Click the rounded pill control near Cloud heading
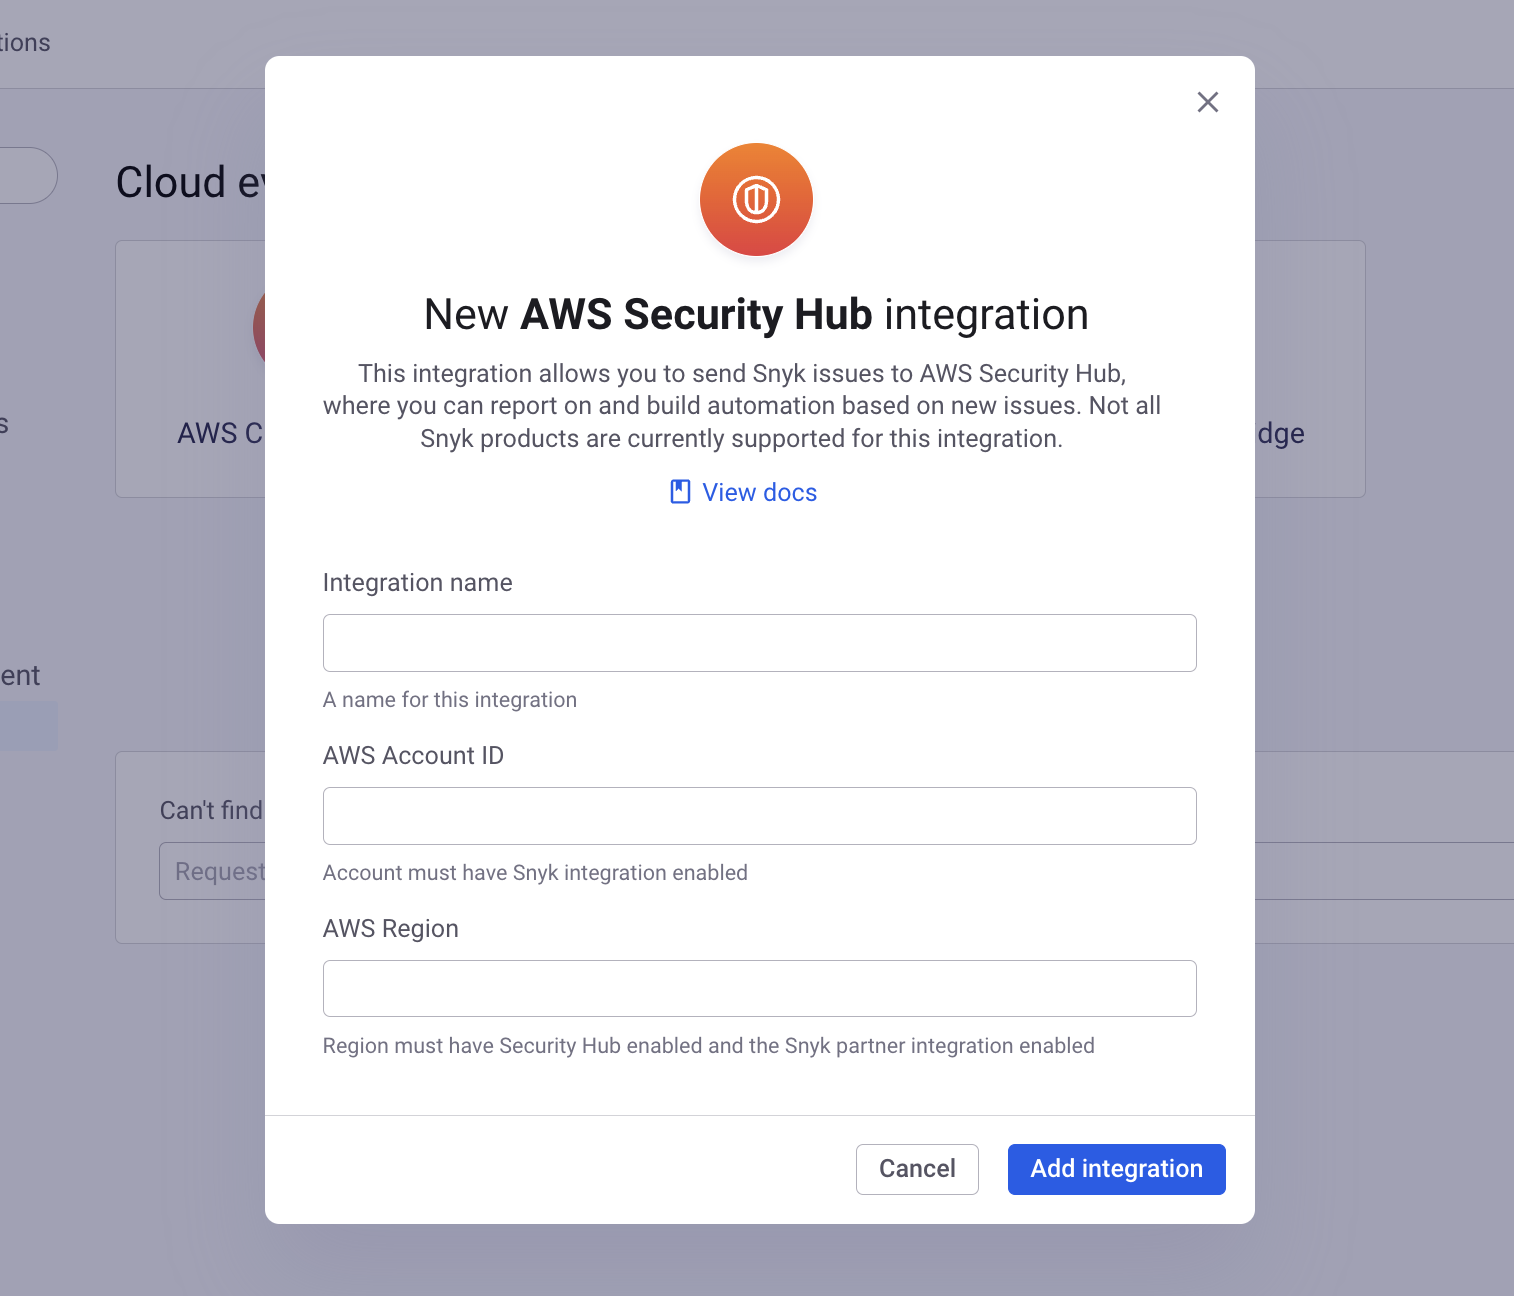The width and height of the screenshot is (1514, 1296). pos(25,175)
